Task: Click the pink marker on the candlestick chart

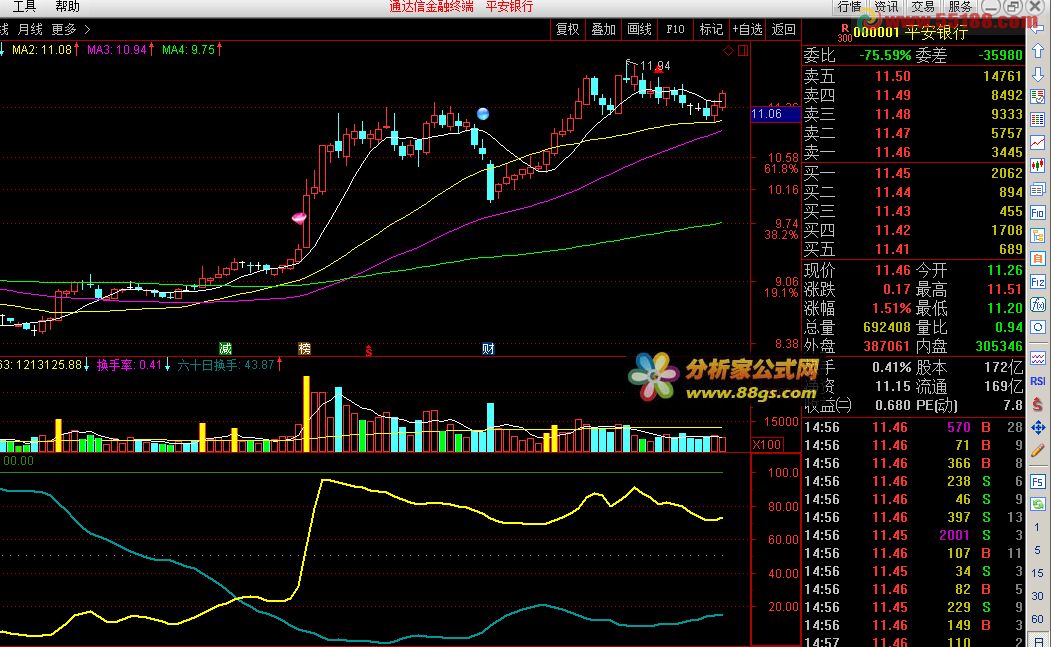Action: click(x=299, y=217)
